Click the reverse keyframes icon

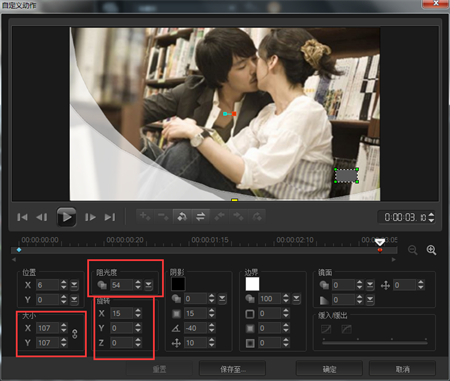click(182, 216)
